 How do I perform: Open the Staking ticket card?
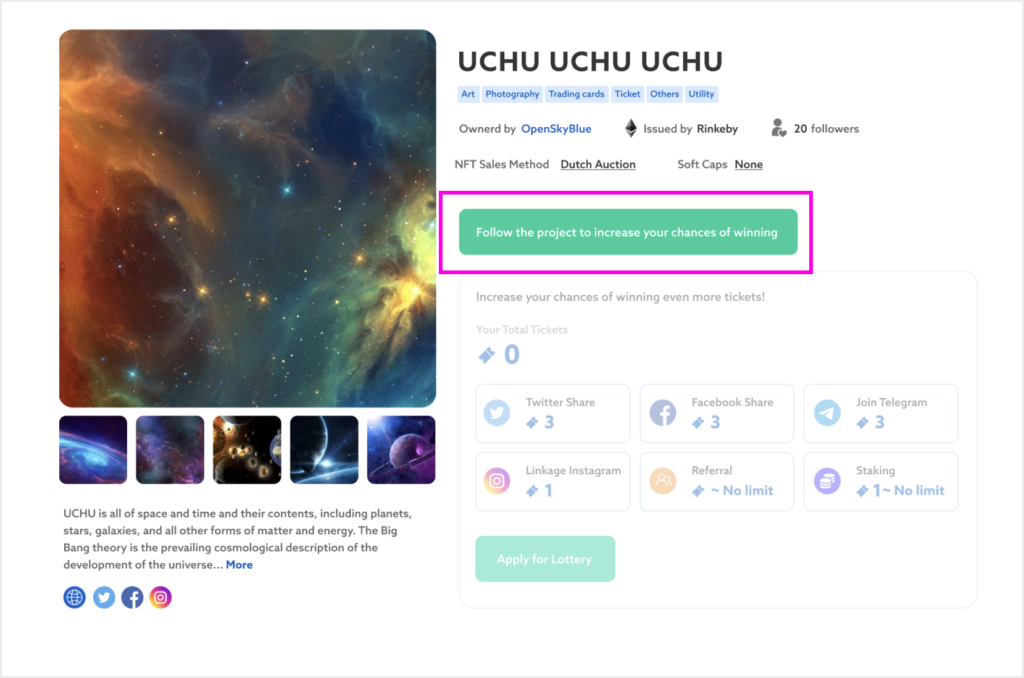[x=881, y=481]
